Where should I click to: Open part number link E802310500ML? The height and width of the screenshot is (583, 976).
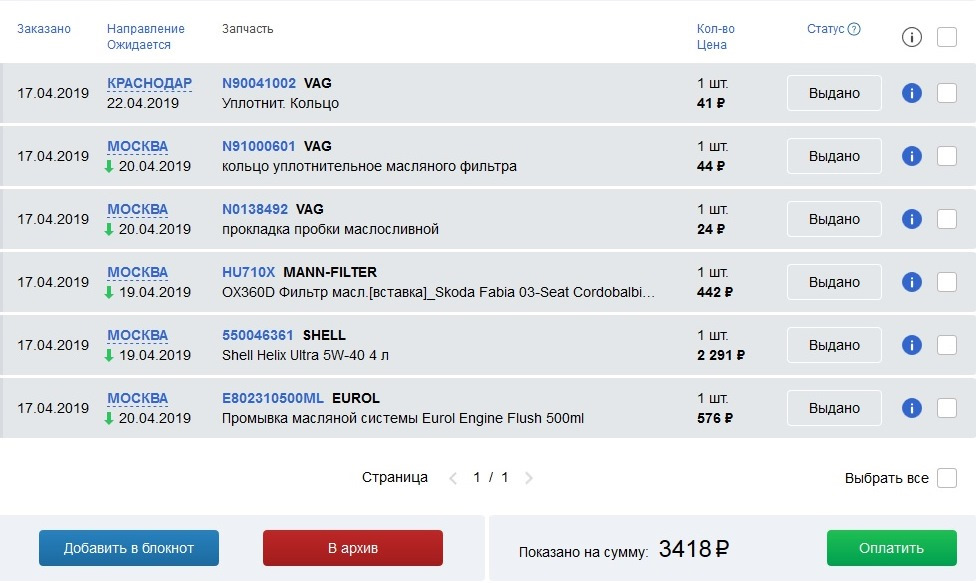[x=273, y=398]
